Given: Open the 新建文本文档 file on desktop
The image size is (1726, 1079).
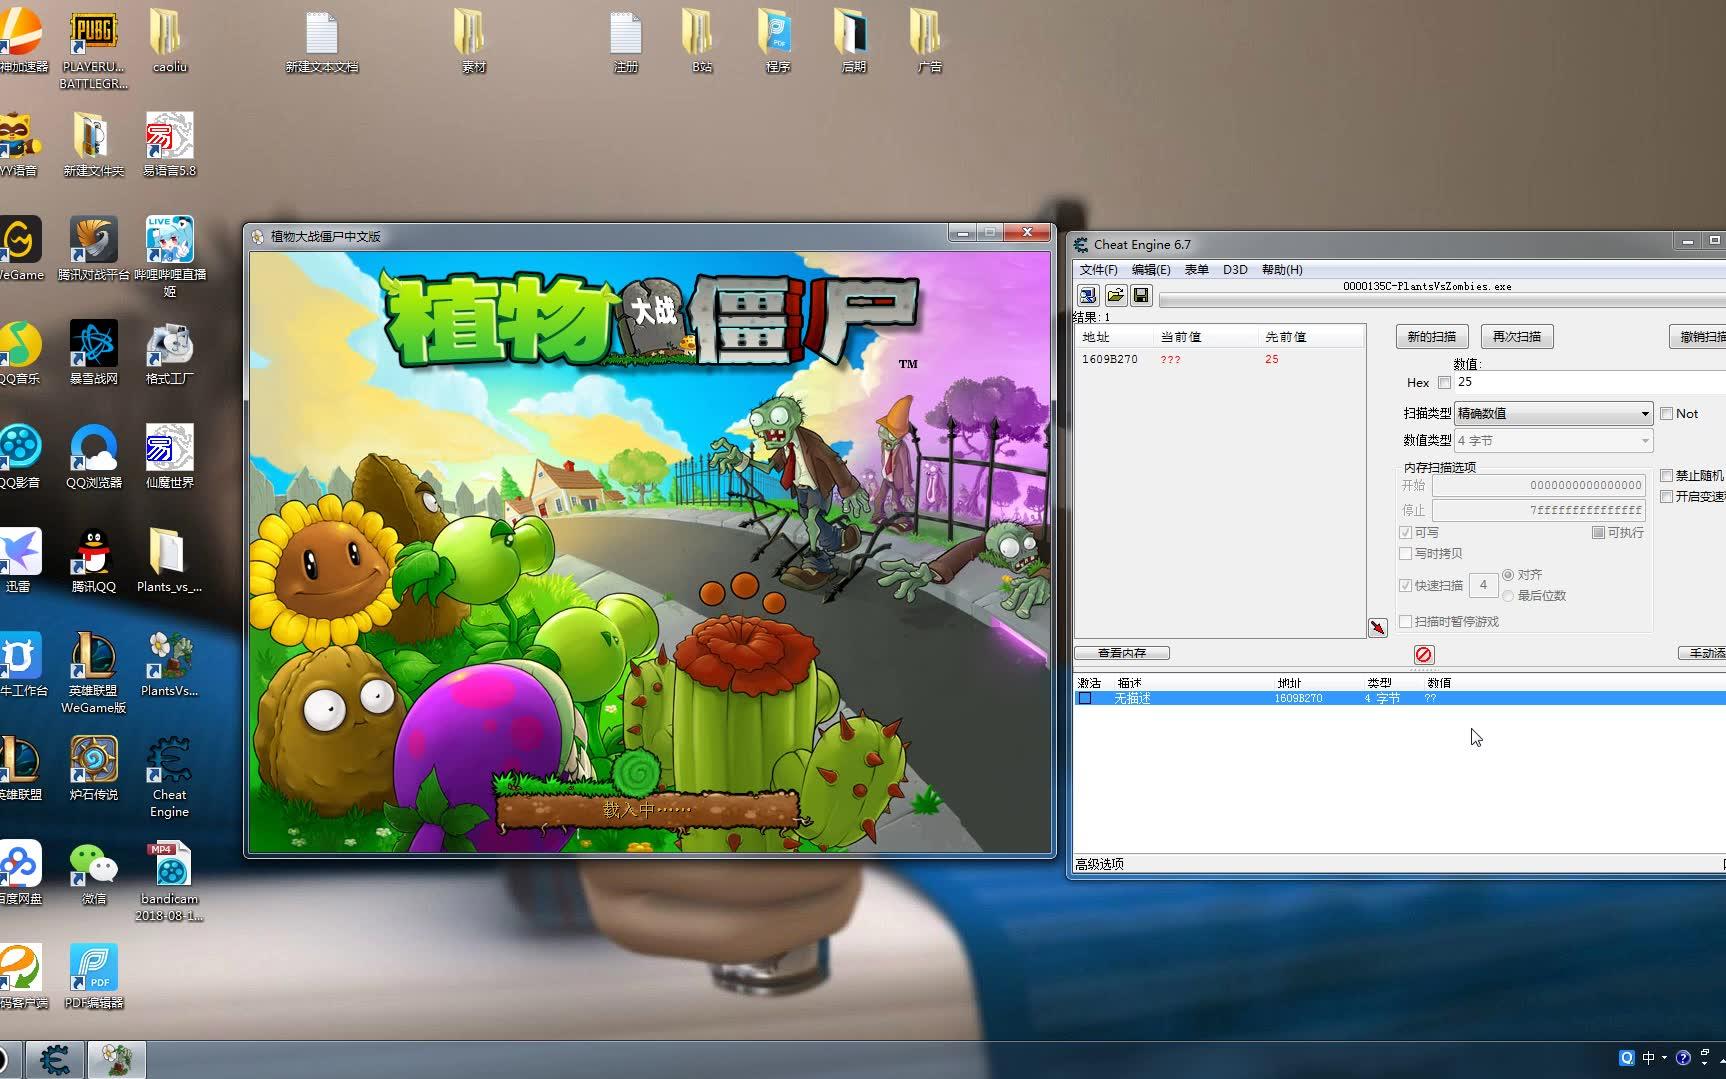Looking at the screenshot, I should coord(321,42).
